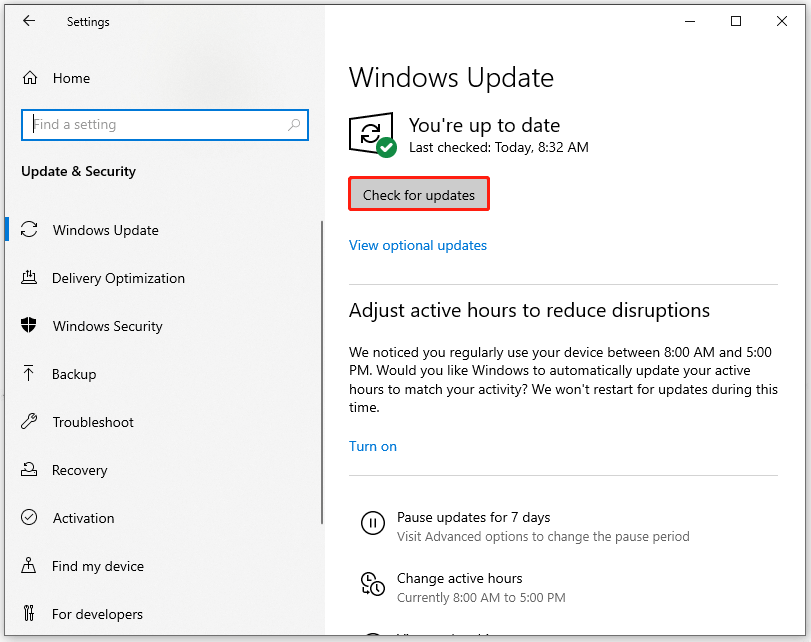Go to Settings Home
811x642 pixels.
71,78
